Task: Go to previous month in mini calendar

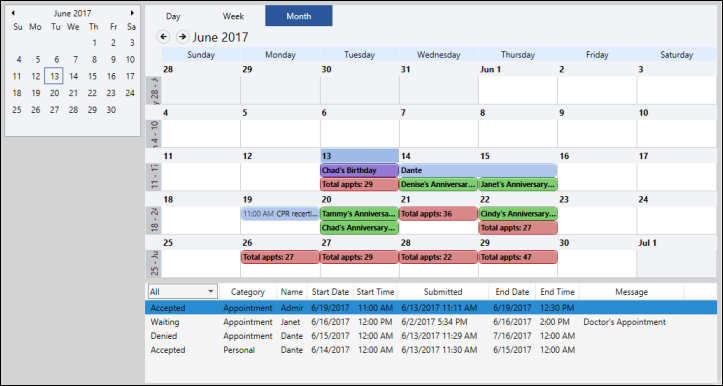Action: [13, 13]
